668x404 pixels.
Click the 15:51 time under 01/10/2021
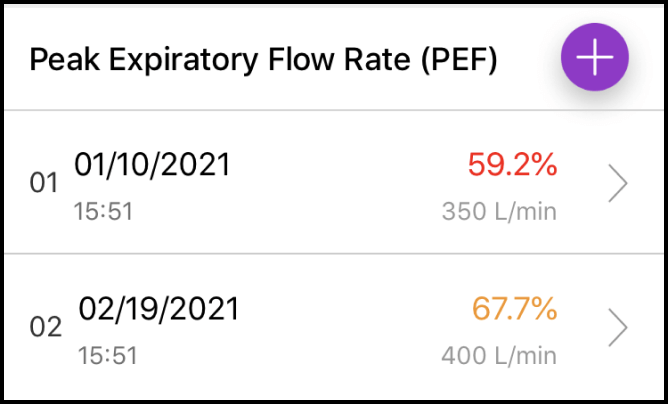[103, 212]
